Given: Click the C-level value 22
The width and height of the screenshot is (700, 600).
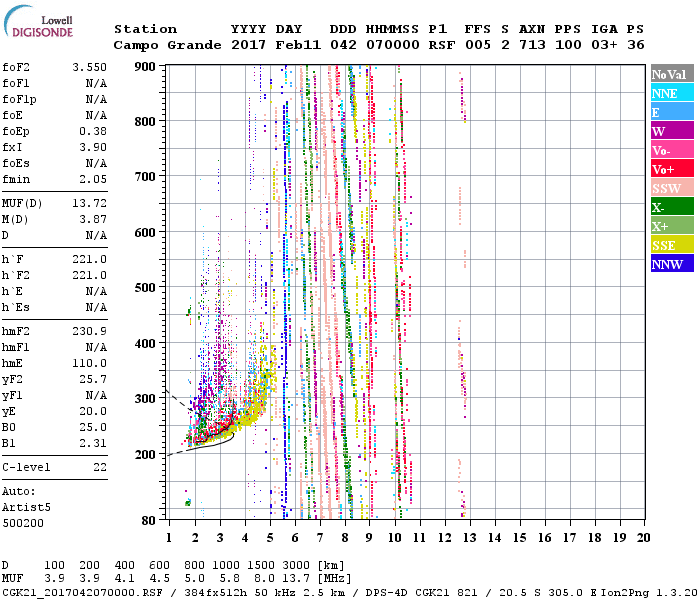Looking at the screenshot, I should pos(100,467).
